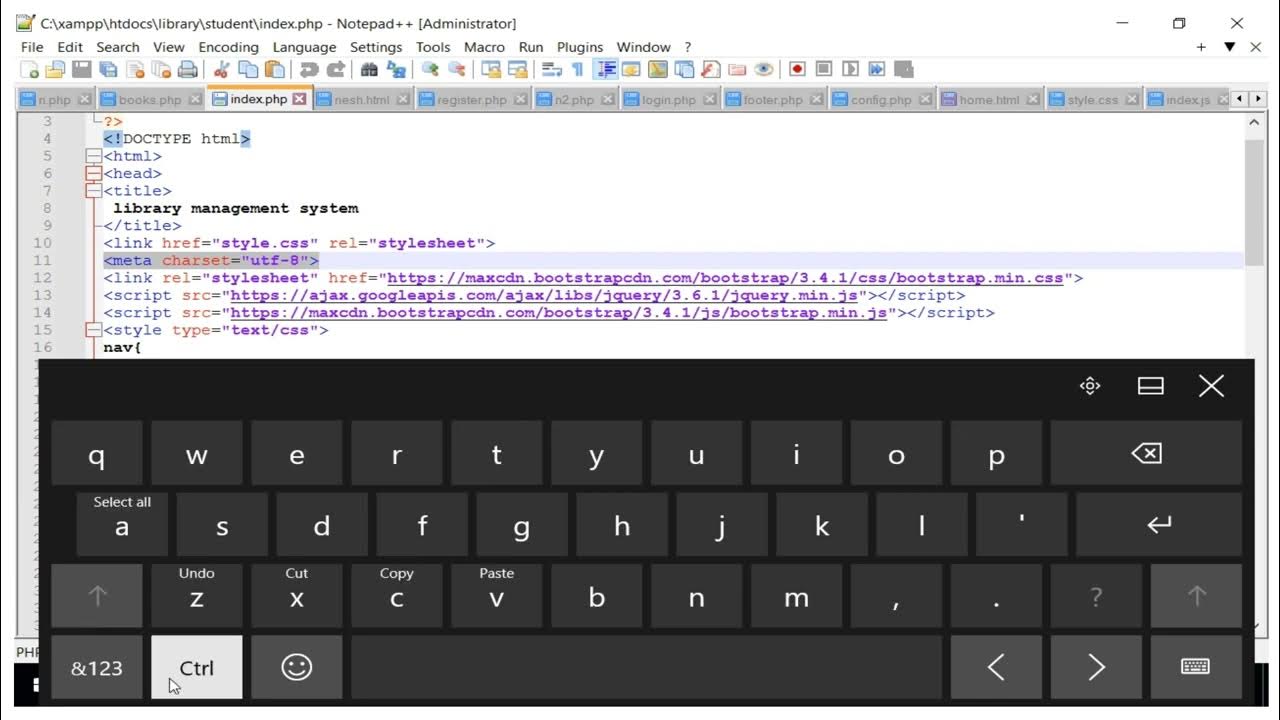This screenshot has height=720, width=1280.
Task: Collapse the title tag fold on line 7
Action: (x=93, y=191)
